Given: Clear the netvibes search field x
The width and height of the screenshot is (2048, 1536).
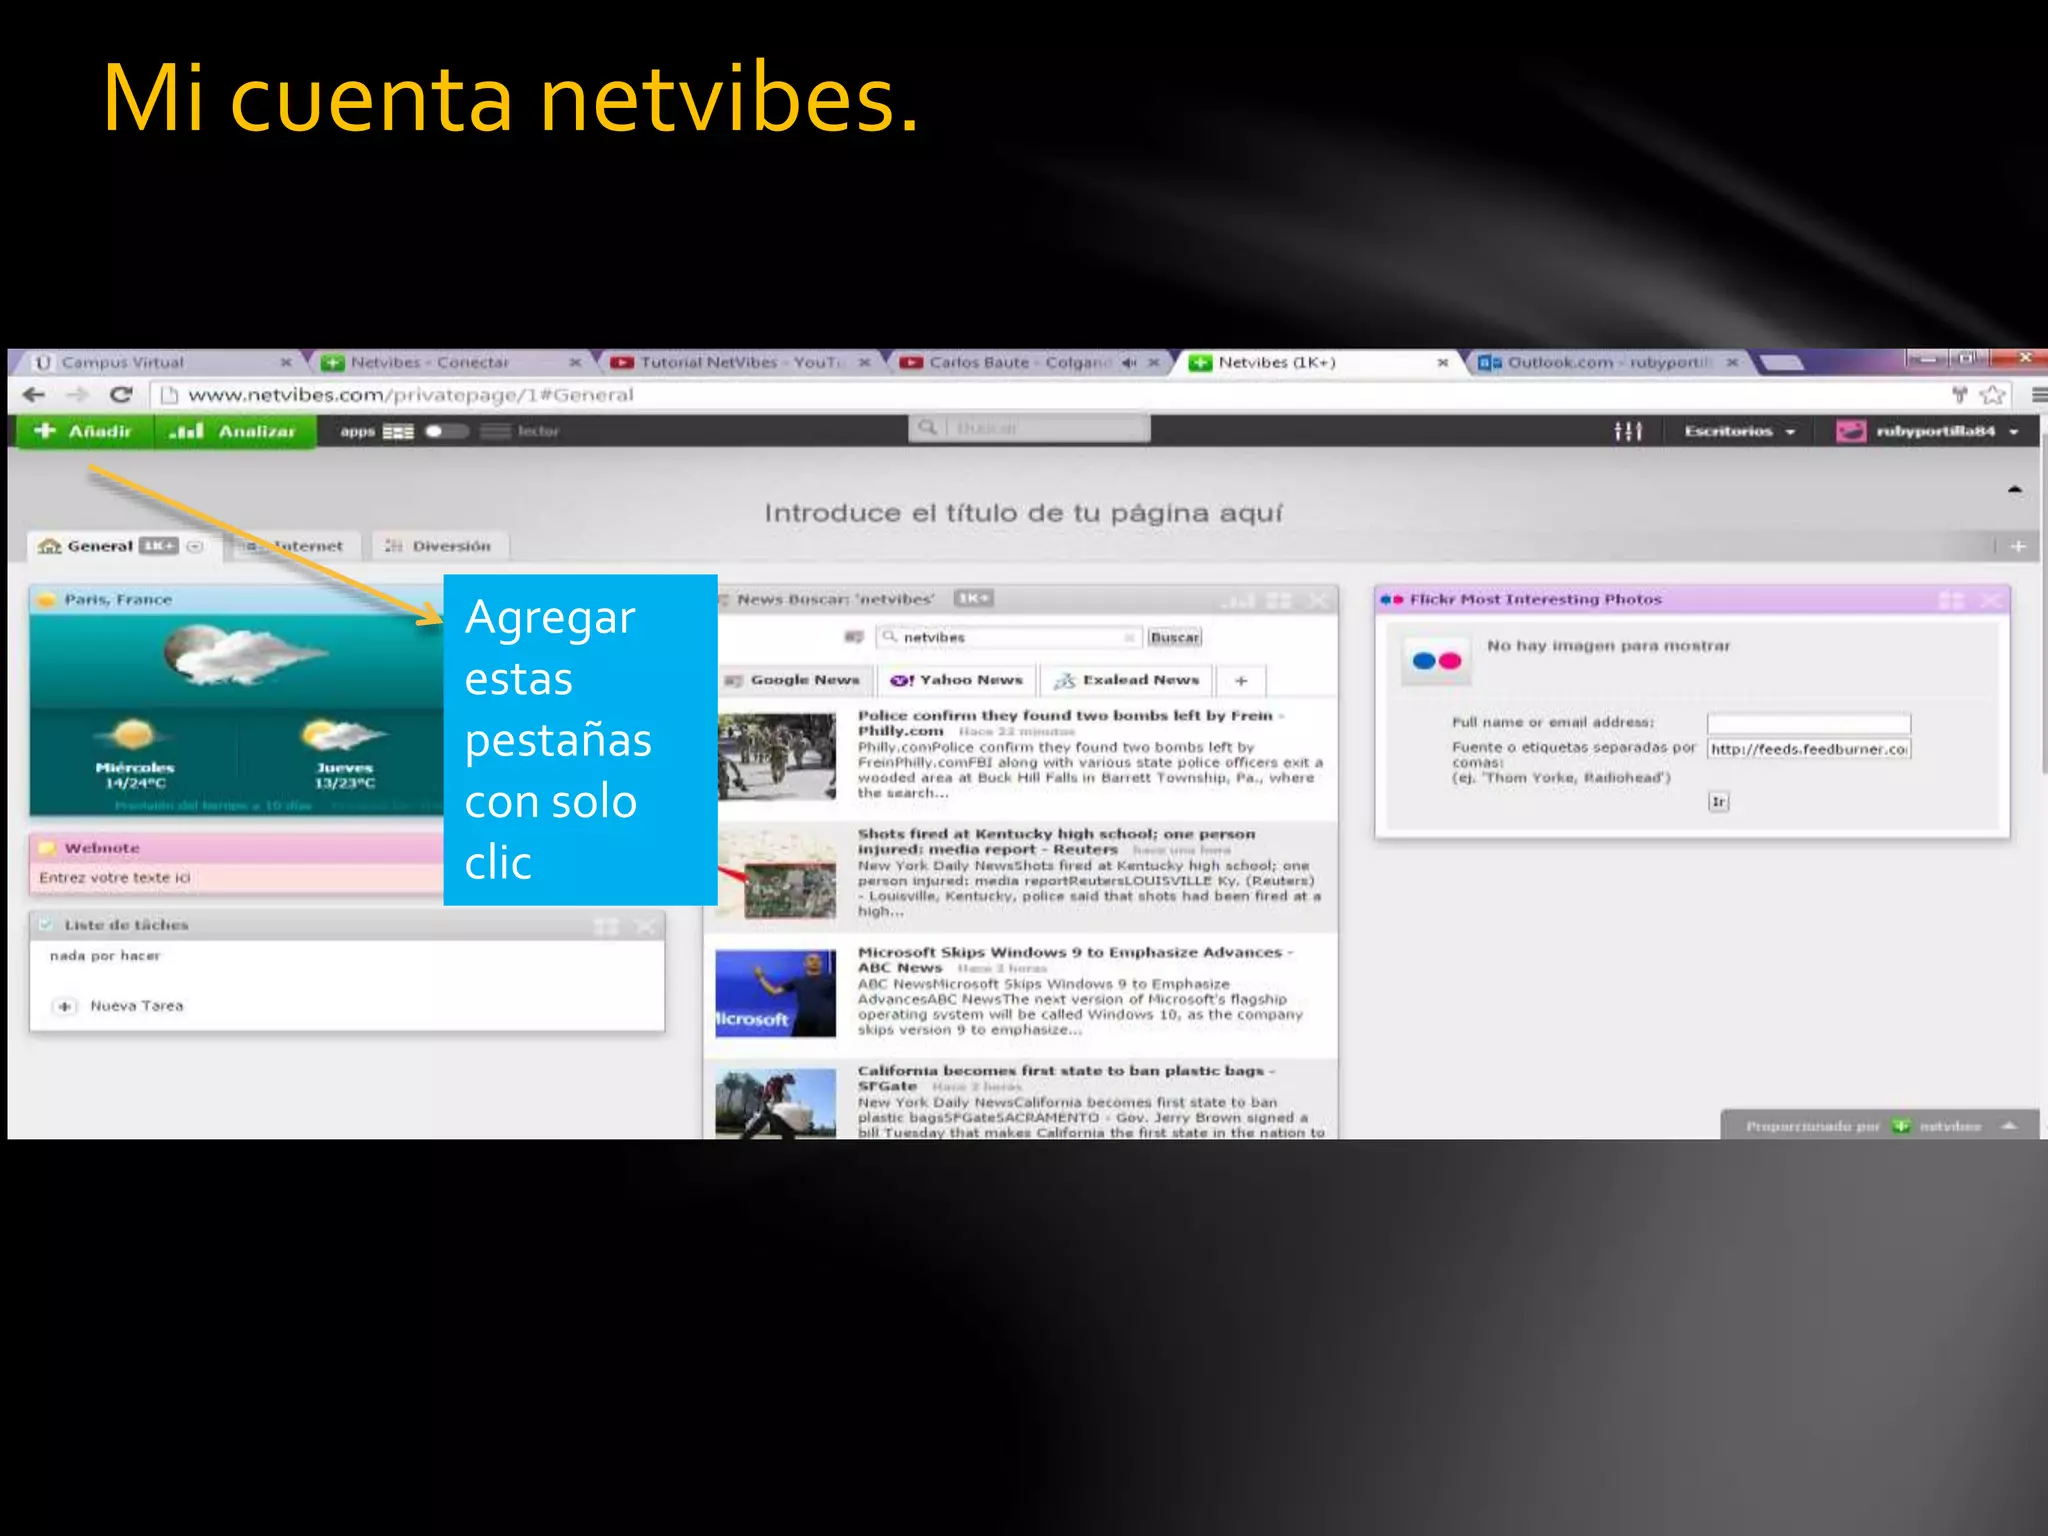Looking at the screenshot, I should tap(1129, 637).
